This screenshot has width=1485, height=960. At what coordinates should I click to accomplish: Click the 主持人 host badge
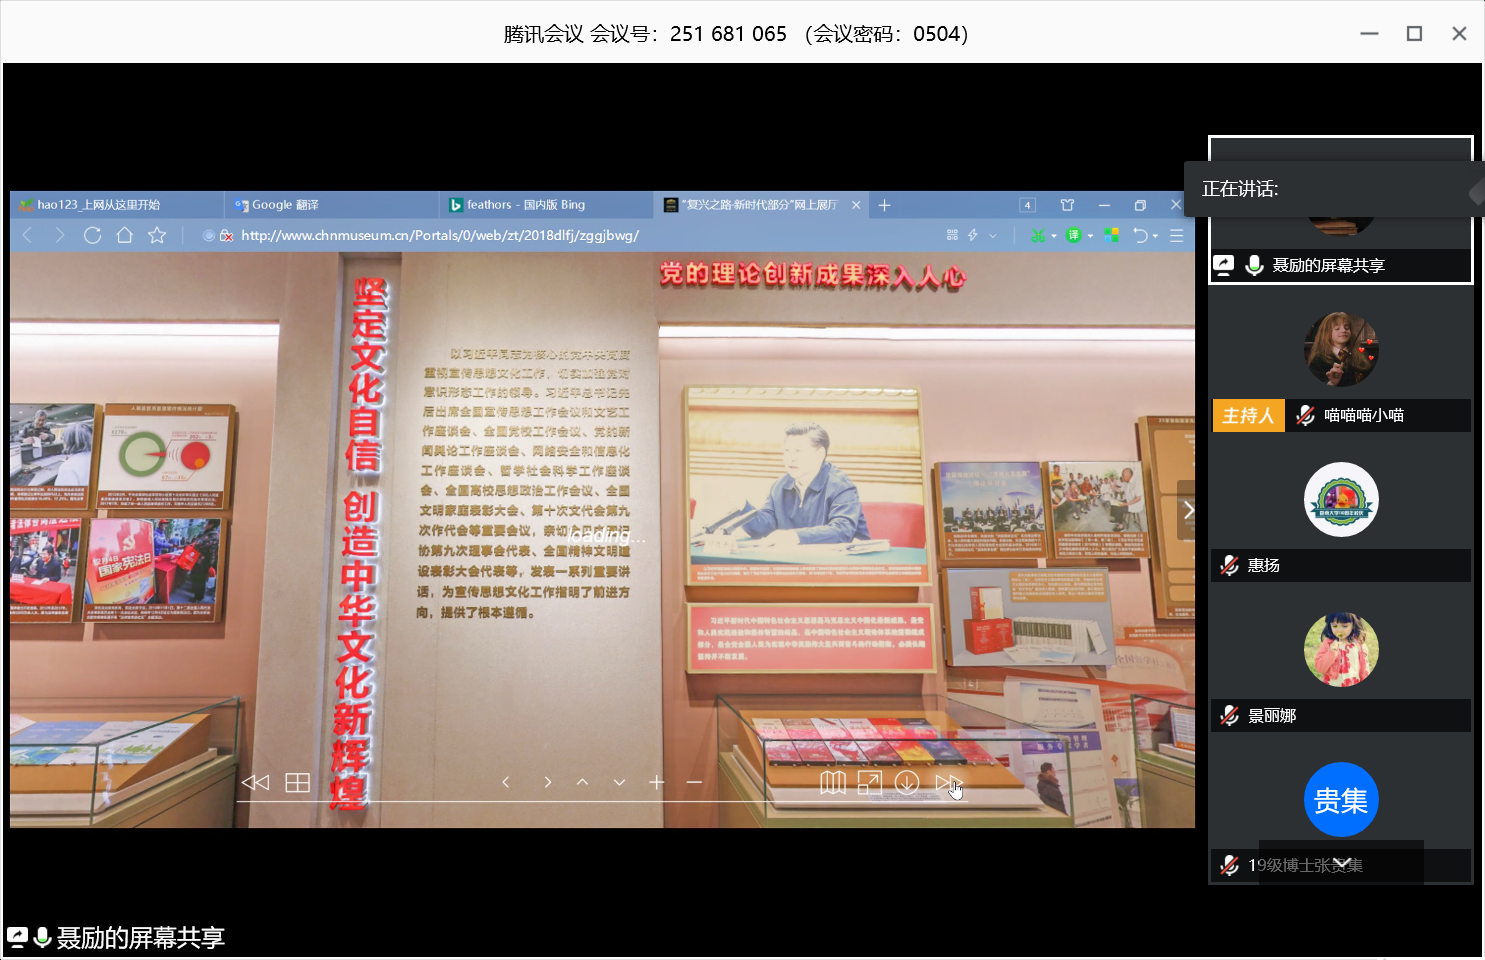(1248, 416)
